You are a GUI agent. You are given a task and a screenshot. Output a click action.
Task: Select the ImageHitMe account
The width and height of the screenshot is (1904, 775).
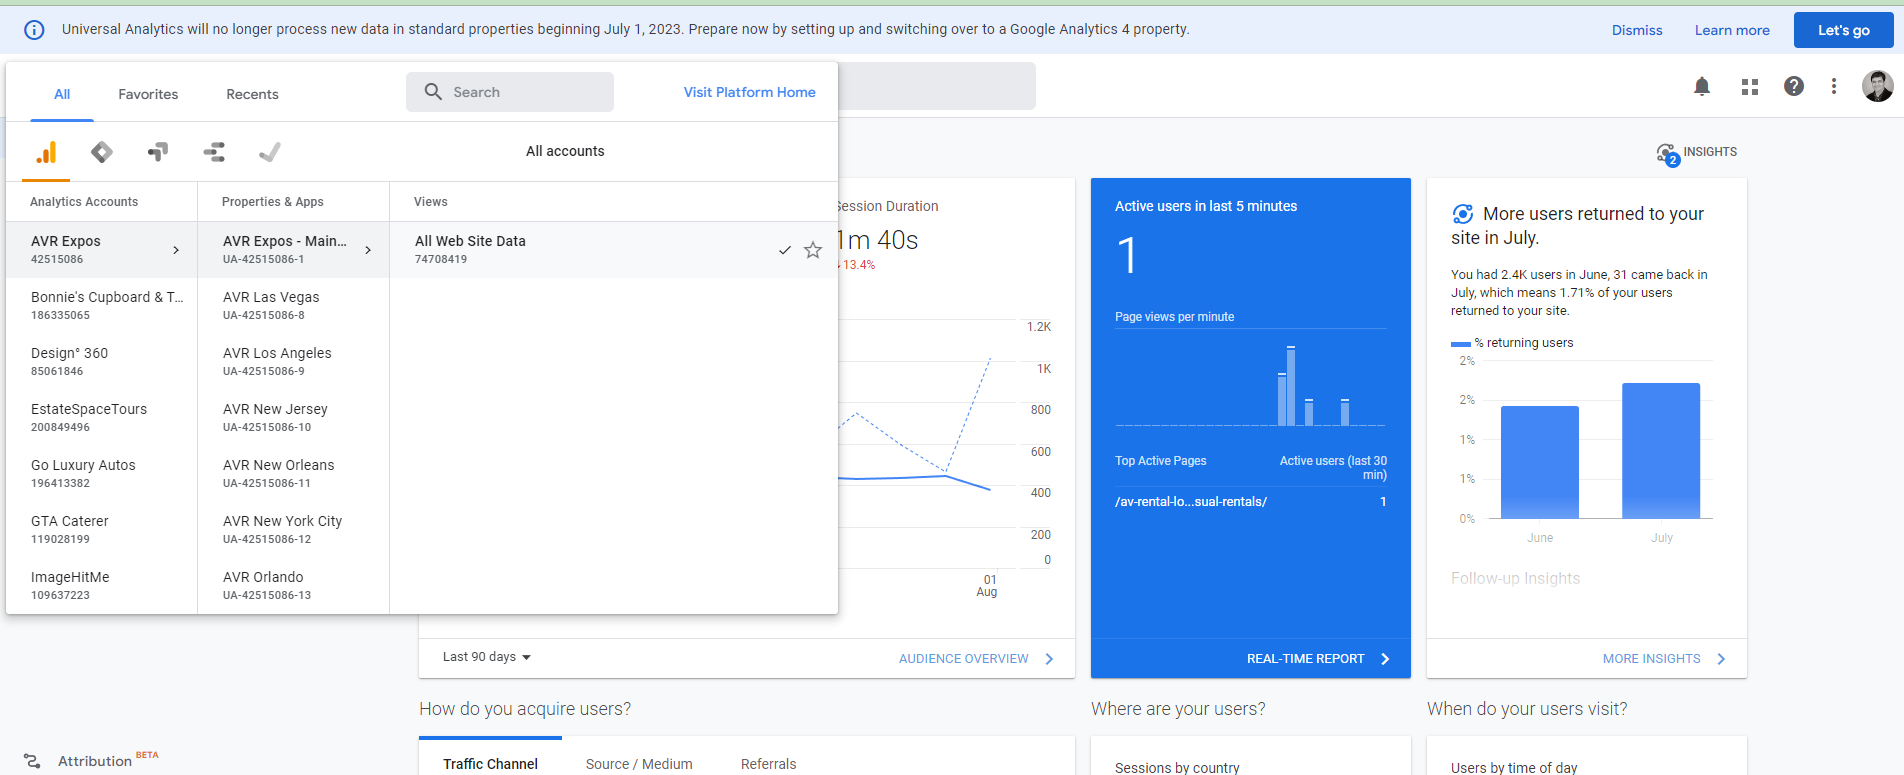click(102, 586)
